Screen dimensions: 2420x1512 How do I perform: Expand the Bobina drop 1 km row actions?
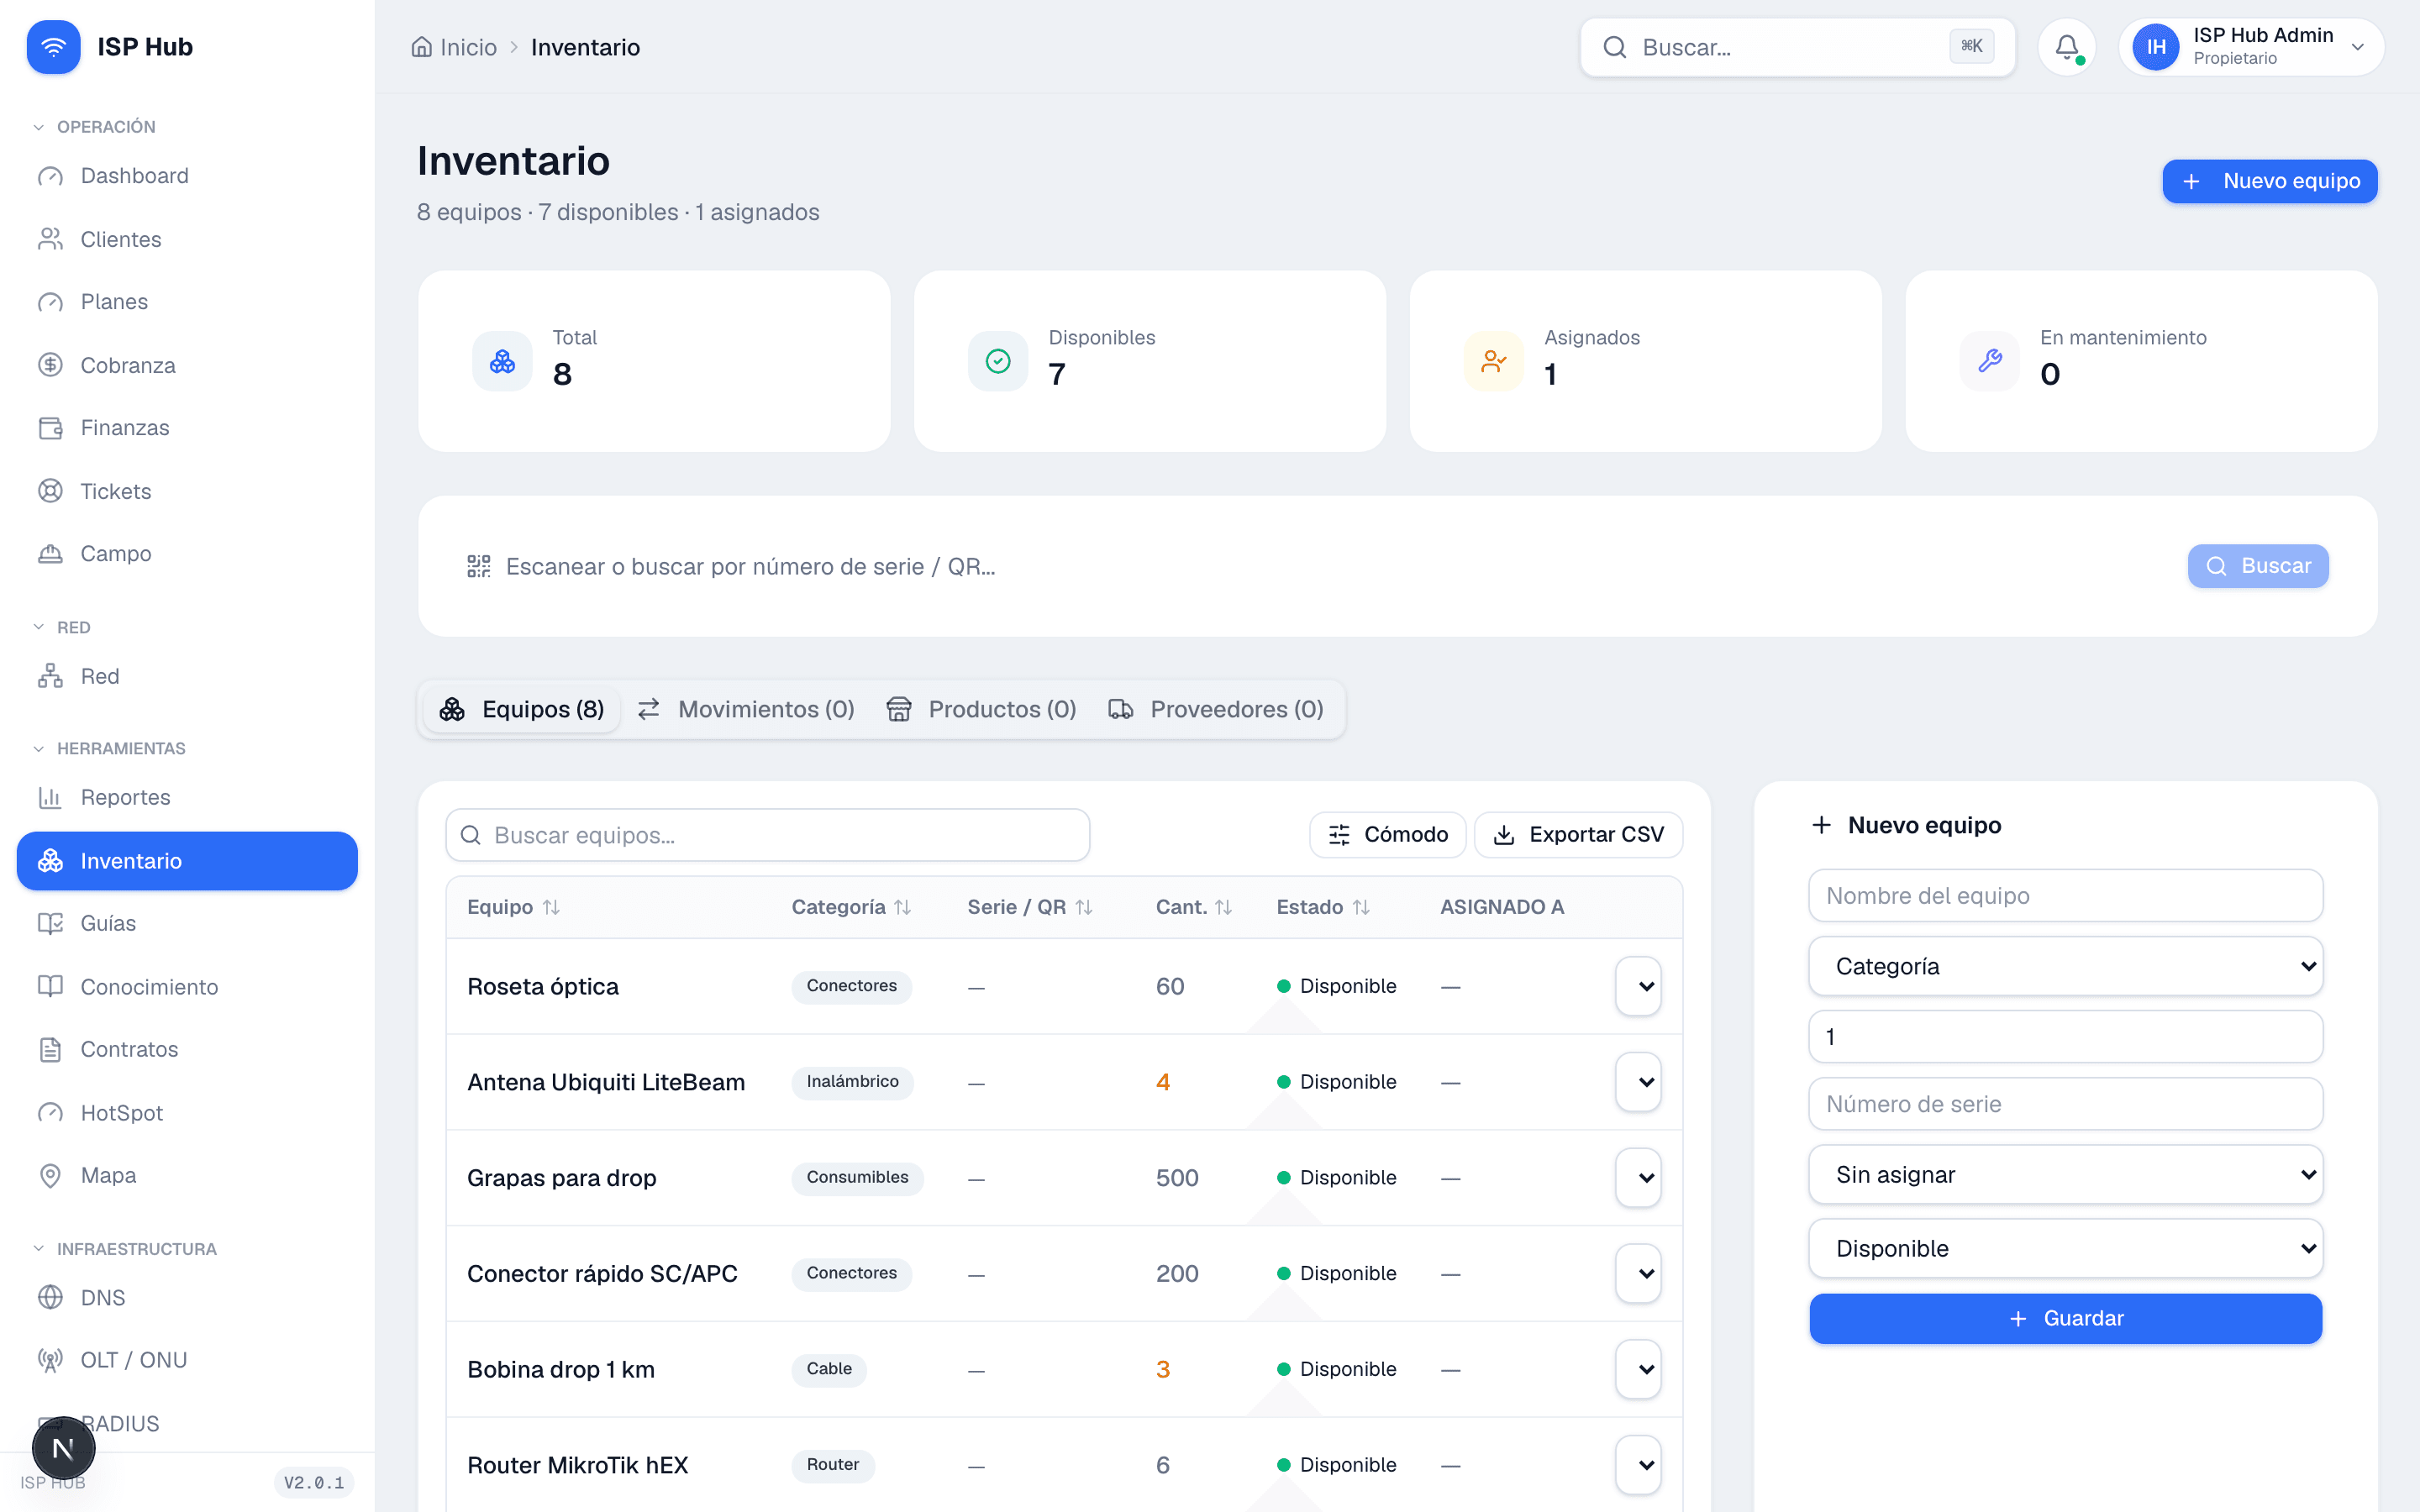click(x=1638, y=1369)
